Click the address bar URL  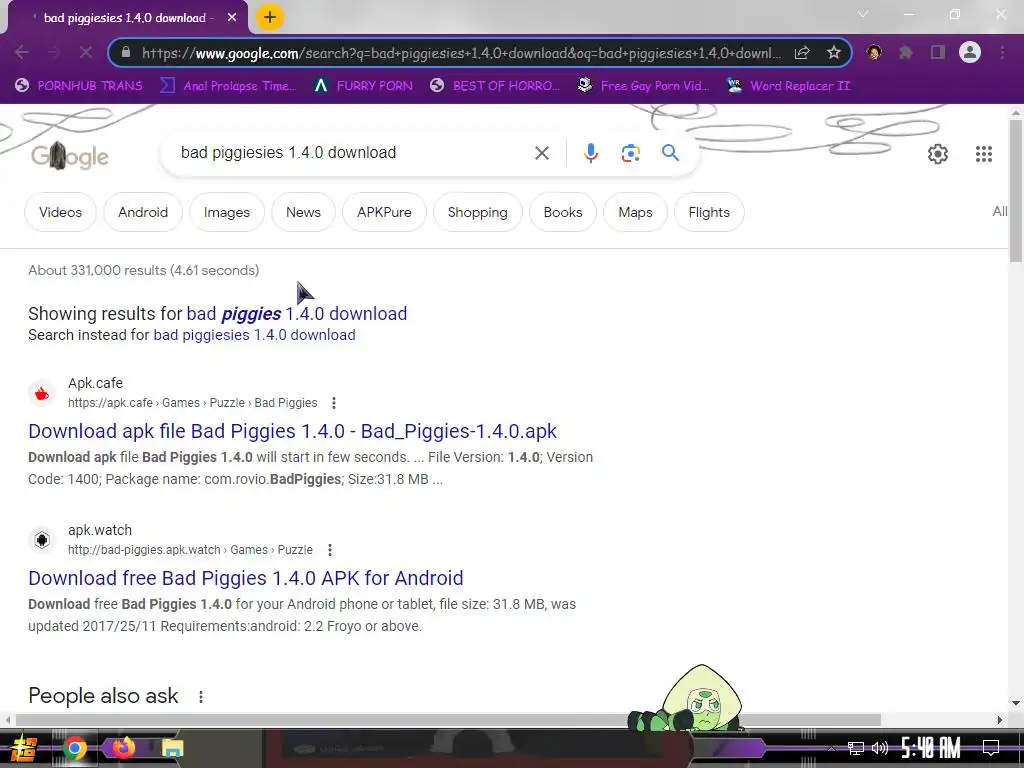tap(461, 53)
